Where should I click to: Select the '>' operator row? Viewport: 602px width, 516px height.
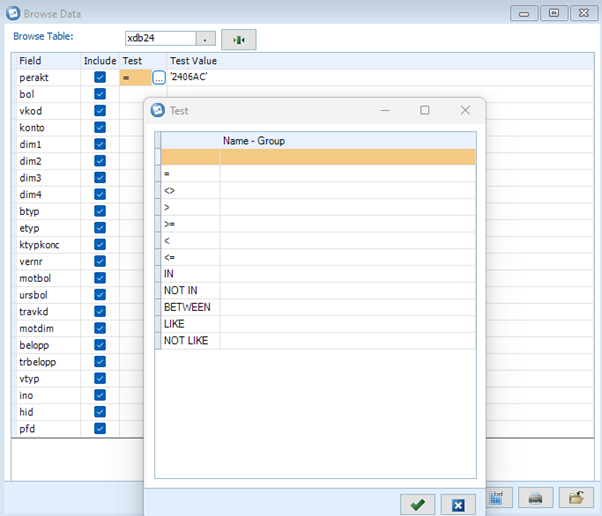(x=318, y=207)
